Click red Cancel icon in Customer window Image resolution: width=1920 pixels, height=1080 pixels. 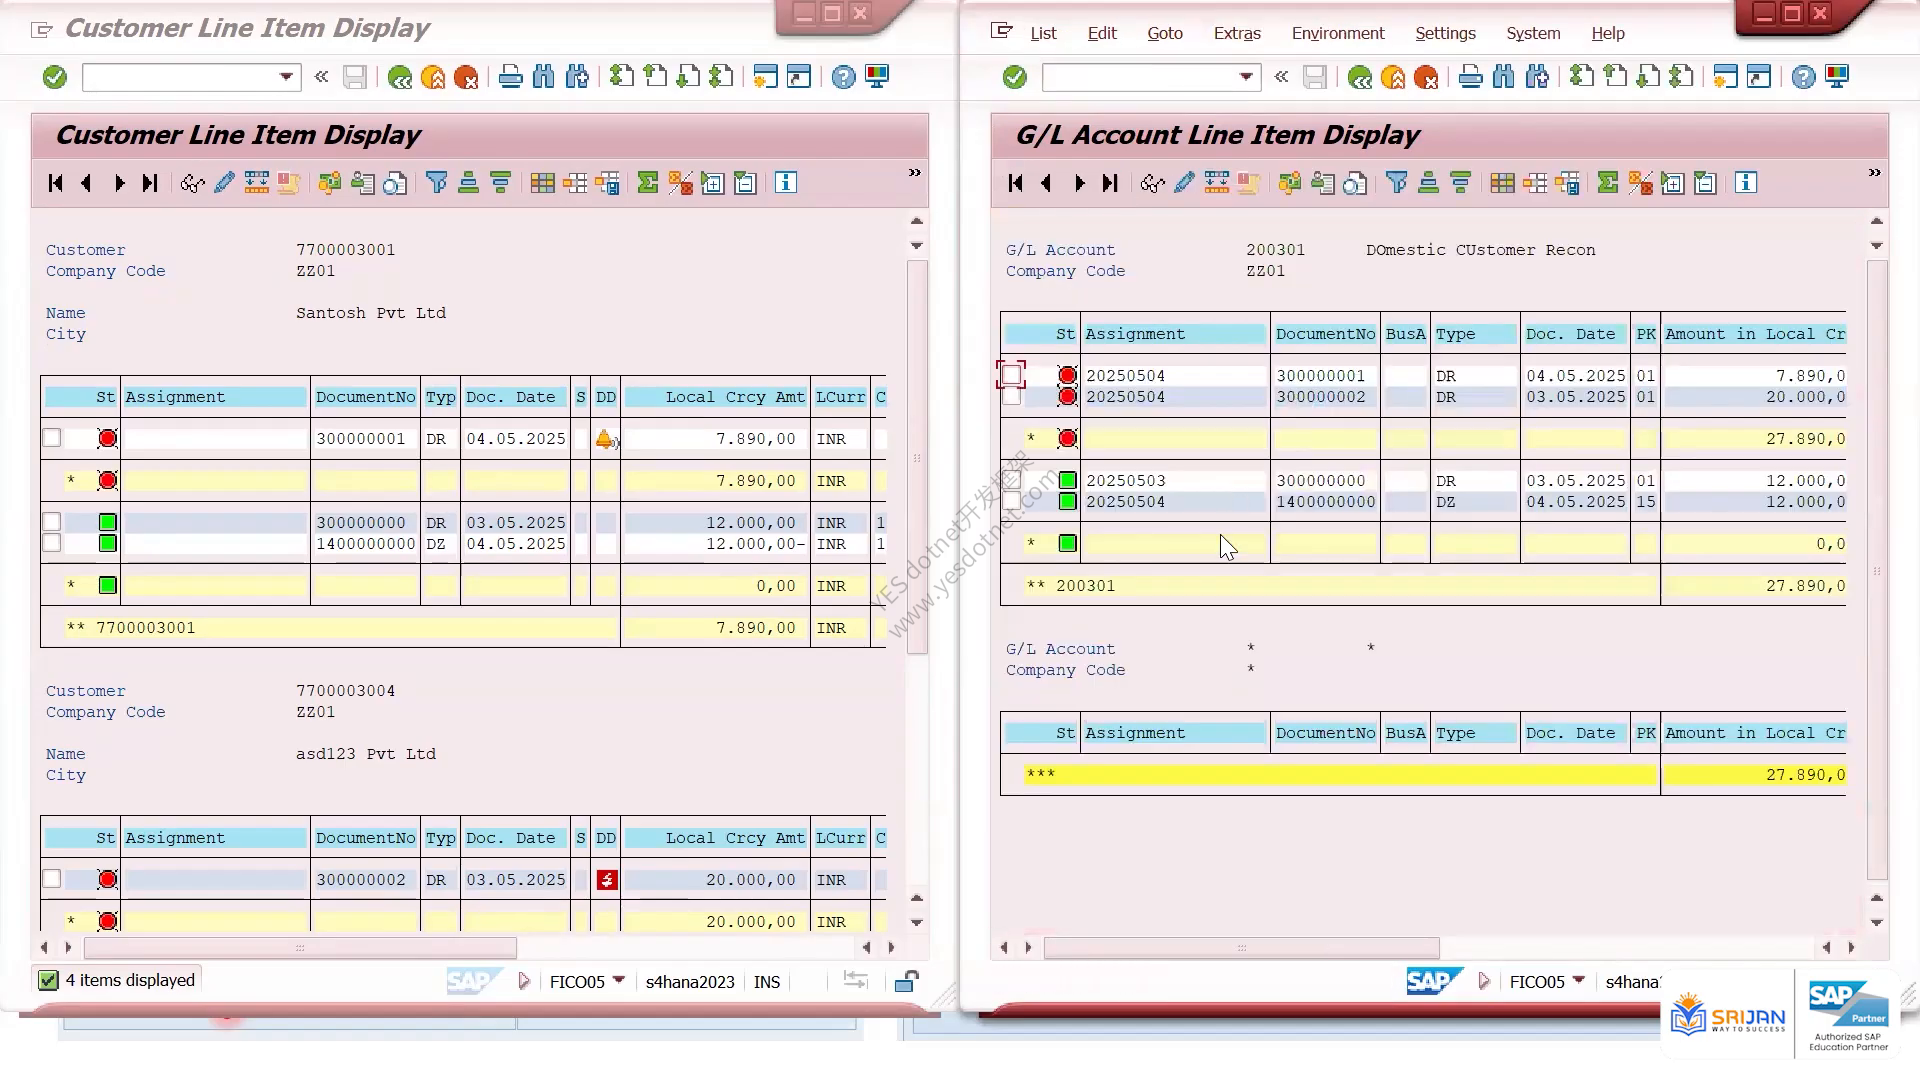click(466, 77)
